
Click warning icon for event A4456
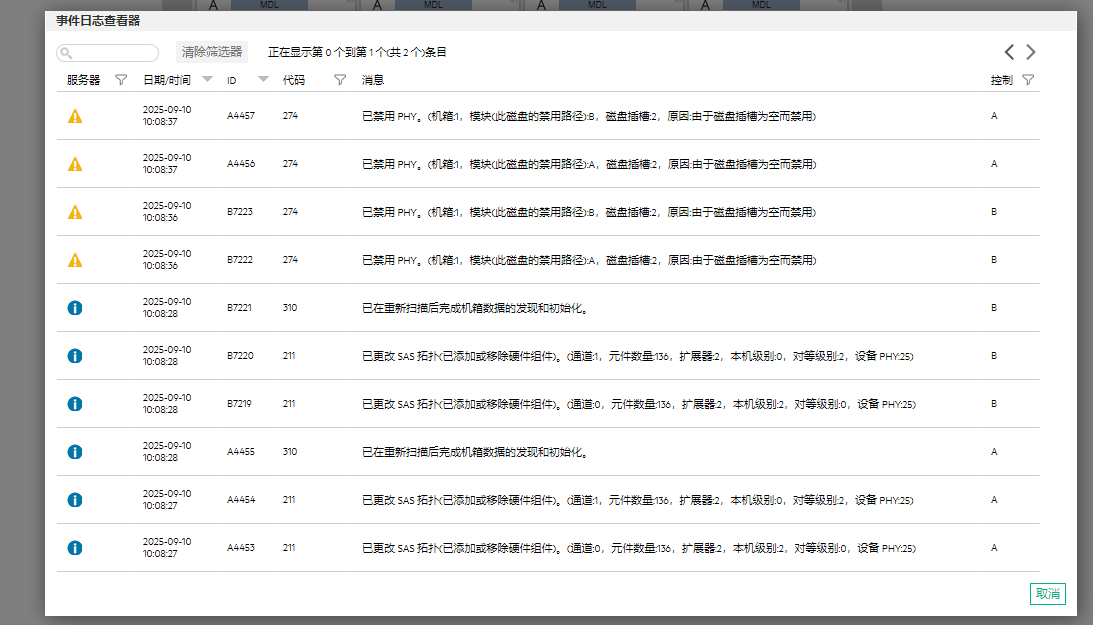(75, 164)
